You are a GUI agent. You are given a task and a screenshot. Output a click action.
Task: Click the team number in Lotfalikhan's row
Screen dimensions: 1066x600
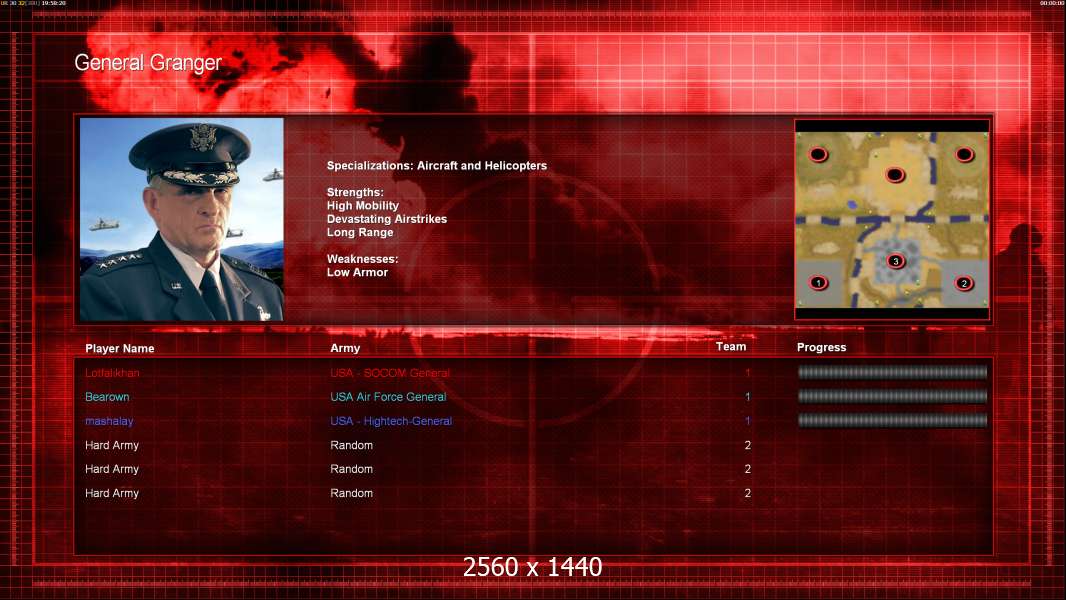(747, 373)
